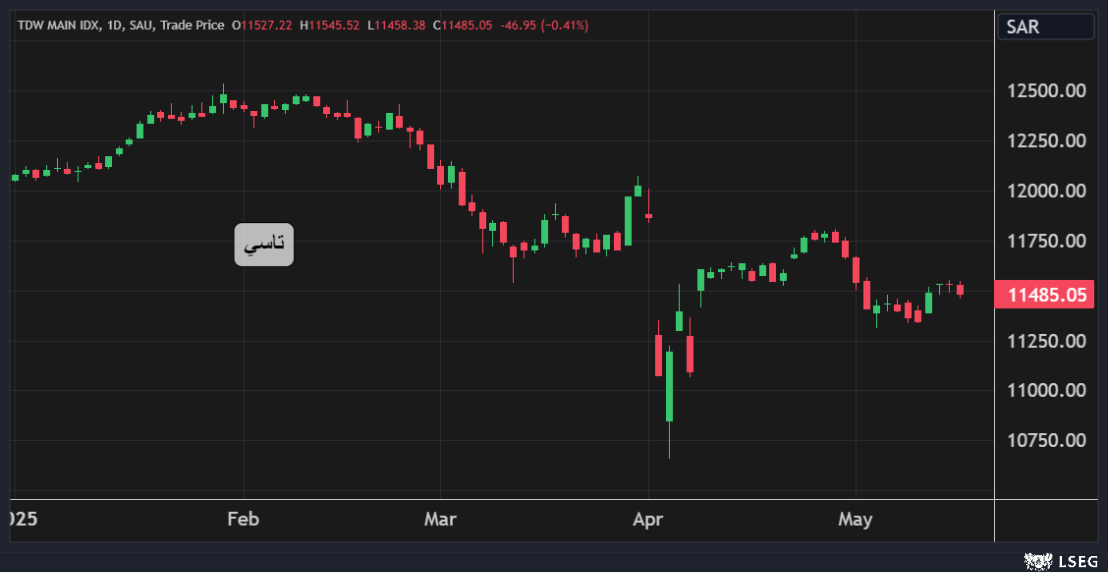
Task: Click the 10750.00 price scale label
Action: 1046,440
